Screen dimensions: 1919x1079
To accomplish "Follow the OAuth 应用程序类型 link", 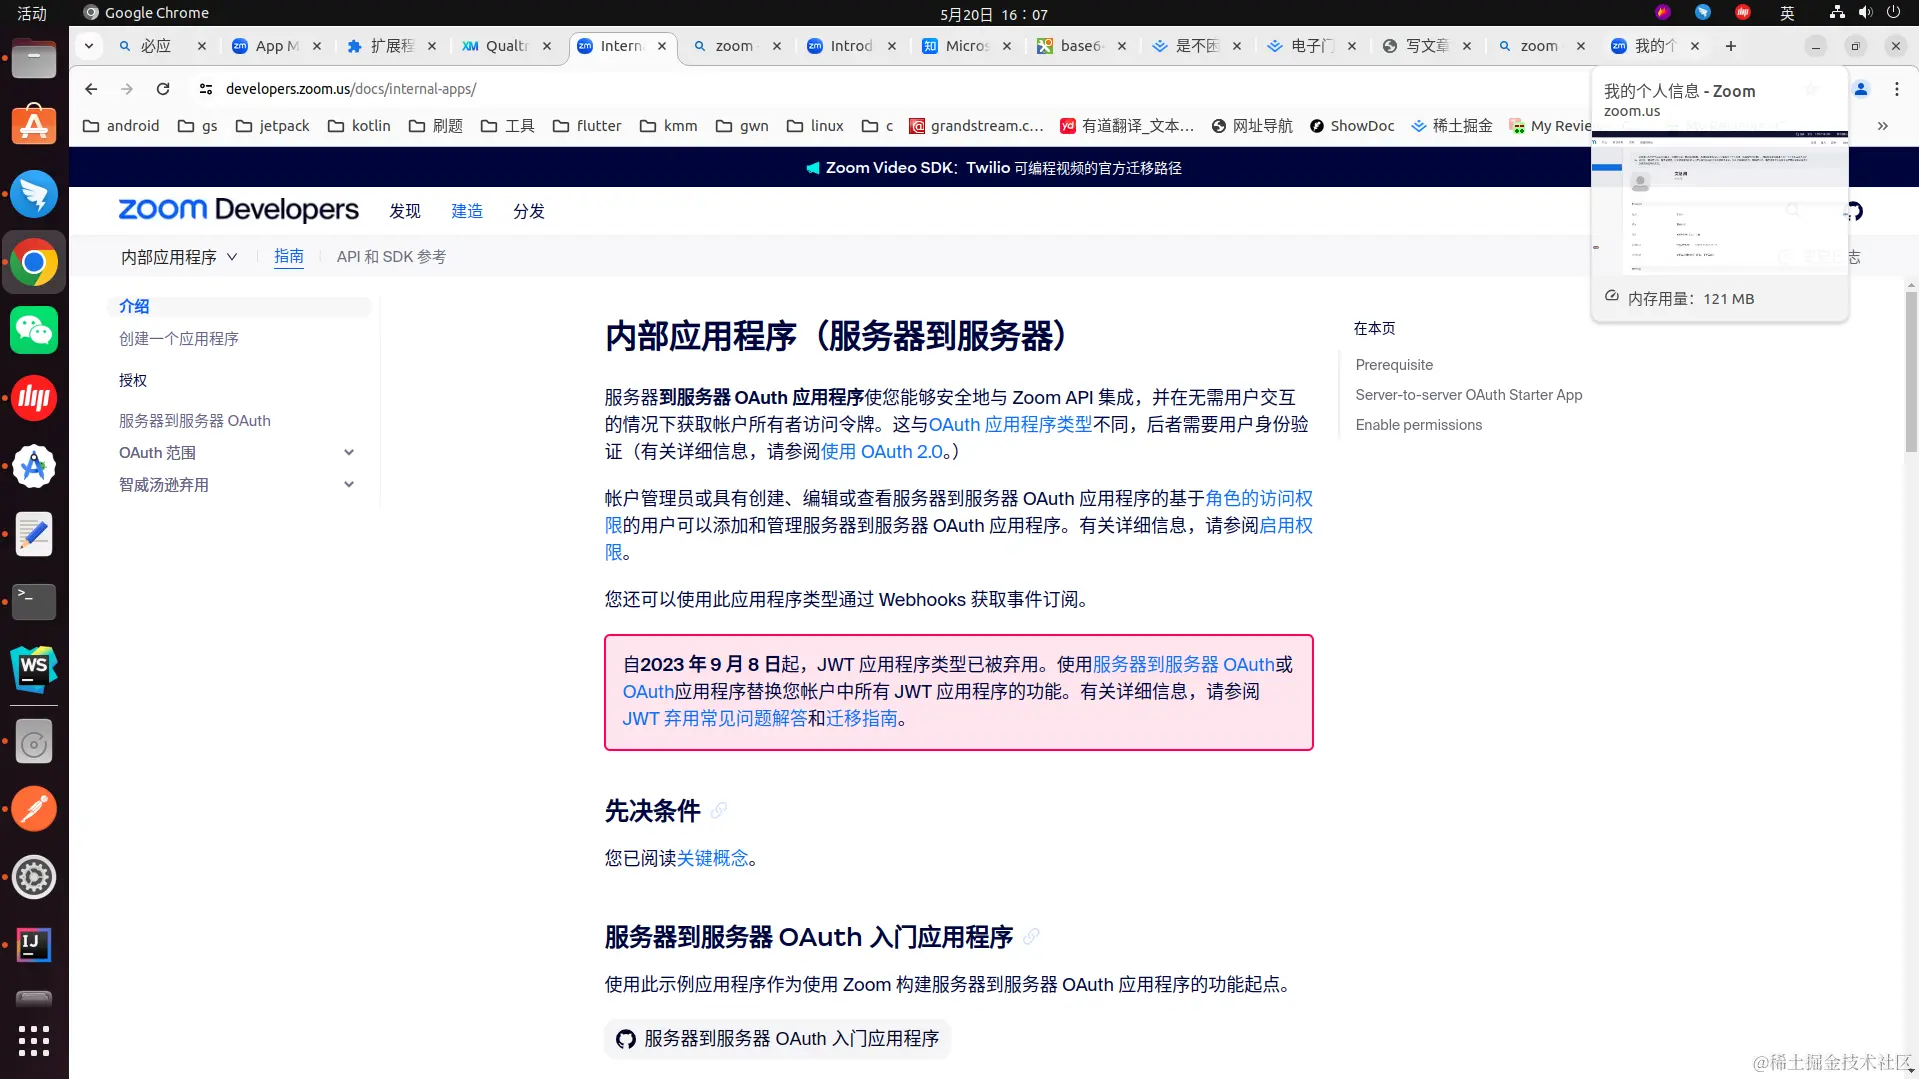I will (x=1010, y=425).
